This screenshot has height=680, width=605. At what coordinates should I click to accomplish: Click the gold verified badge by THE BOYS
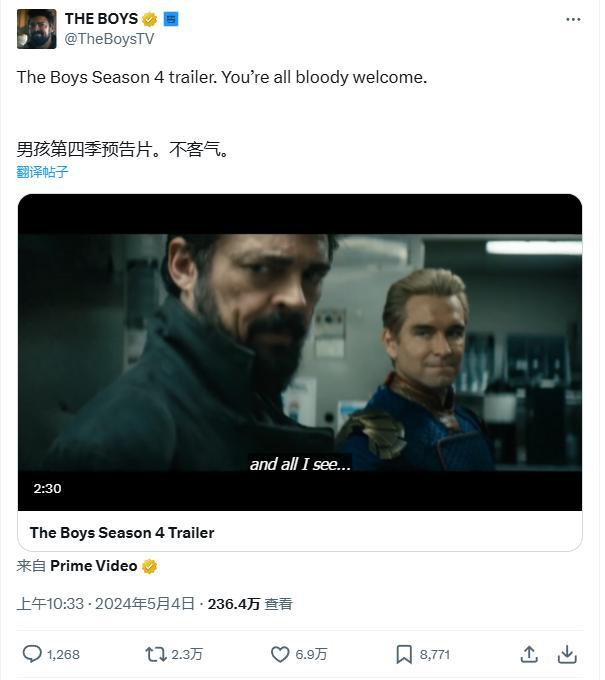click(x=149, y=19)
